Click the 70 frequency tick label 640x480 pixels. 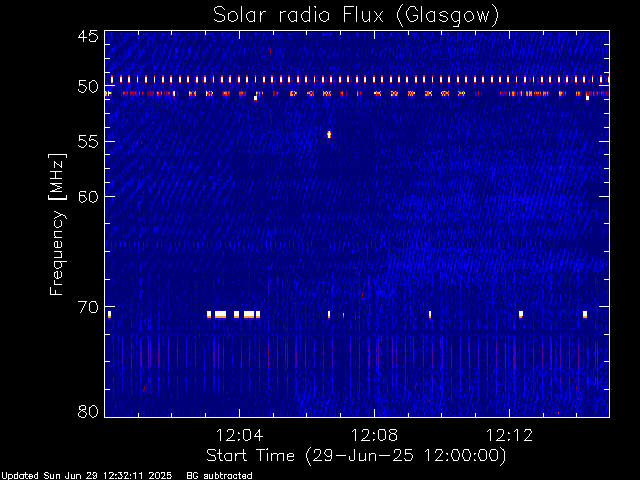pos(88,307)
